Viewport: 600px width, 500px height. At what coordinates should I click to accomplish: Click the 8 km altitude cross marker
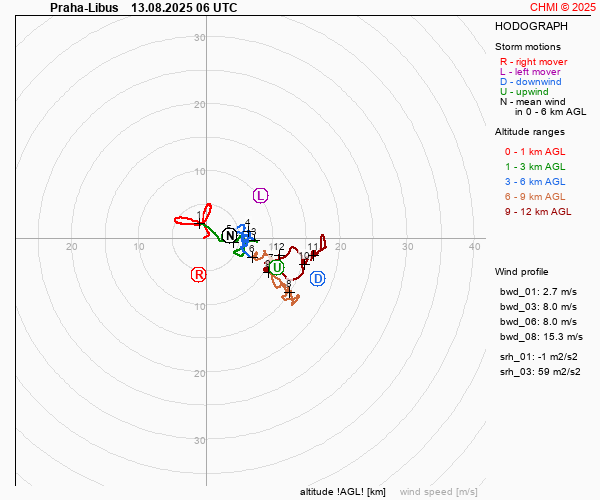(290, 293)
